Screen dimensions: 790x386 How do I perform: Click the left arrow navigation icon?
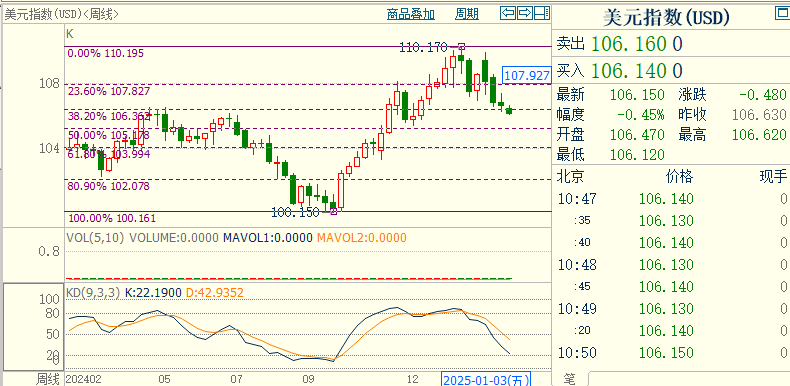click(x=508, y=13)
